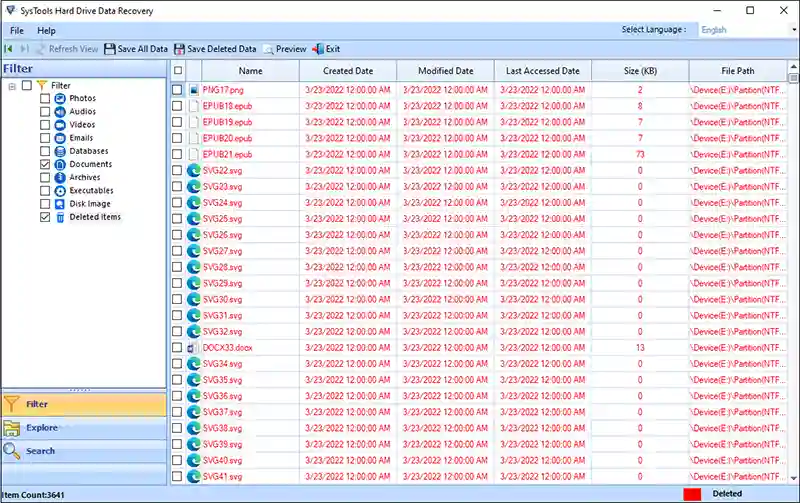This screenshot has width=800, height=503.
Task: Click the Documents category icon
Action: (60, 164)
